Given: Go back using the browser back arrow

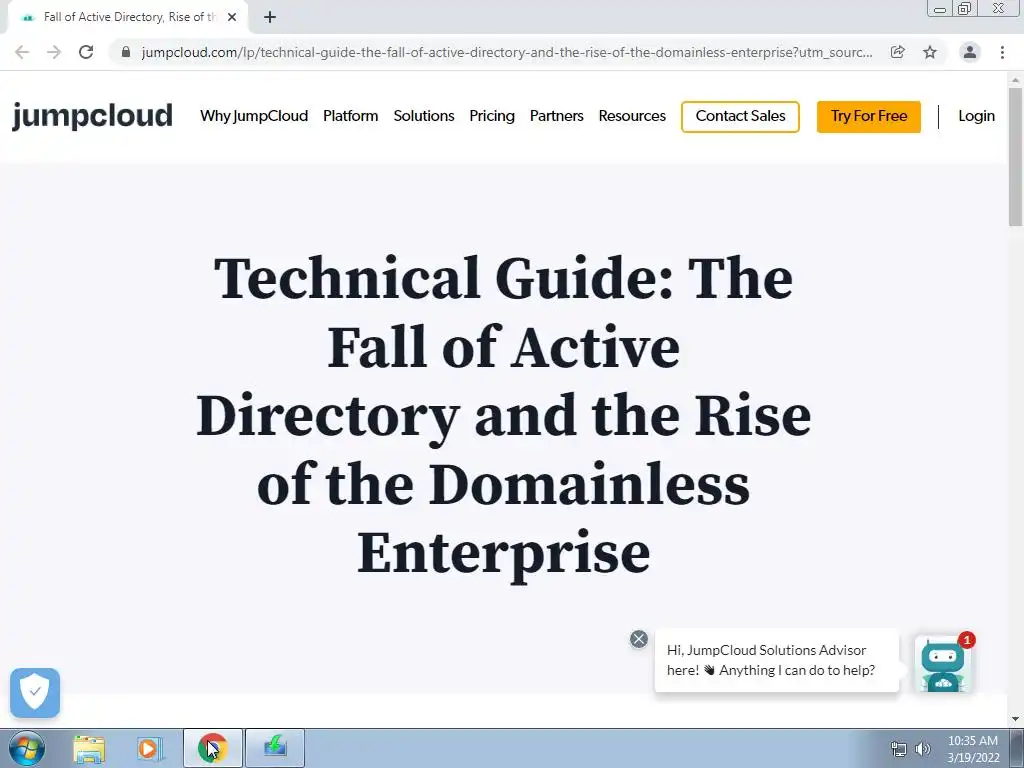Looking at the screenshot, I should (22, 52).
